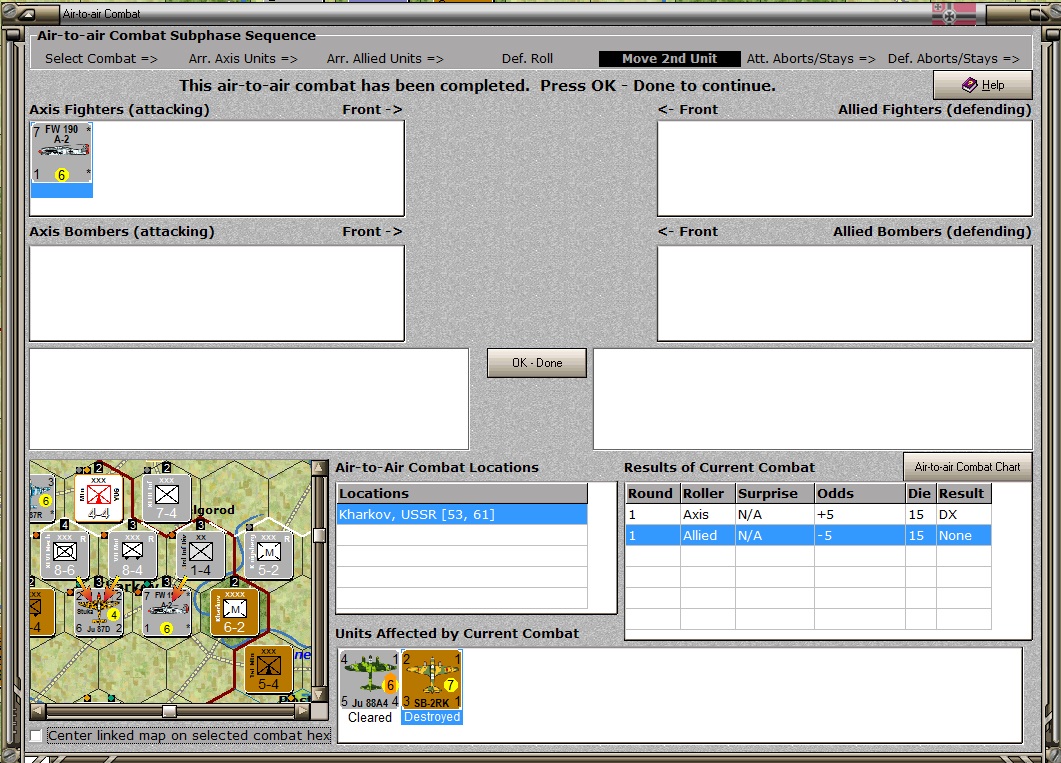Image resolution: width=1061 pixels, height=763 pixels.
Task: Click the Surprise column header
Action: (775, 493)
